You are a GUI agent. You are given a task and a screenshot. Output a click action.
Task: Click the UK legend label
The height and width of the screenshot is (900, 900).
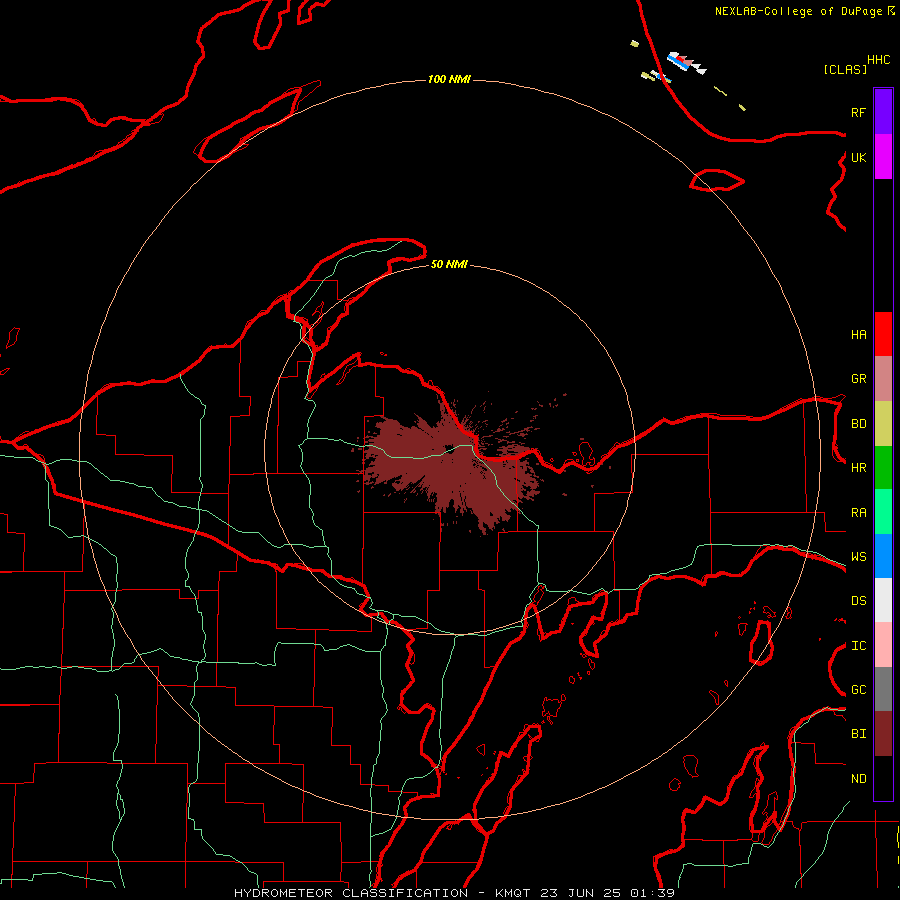858,157
